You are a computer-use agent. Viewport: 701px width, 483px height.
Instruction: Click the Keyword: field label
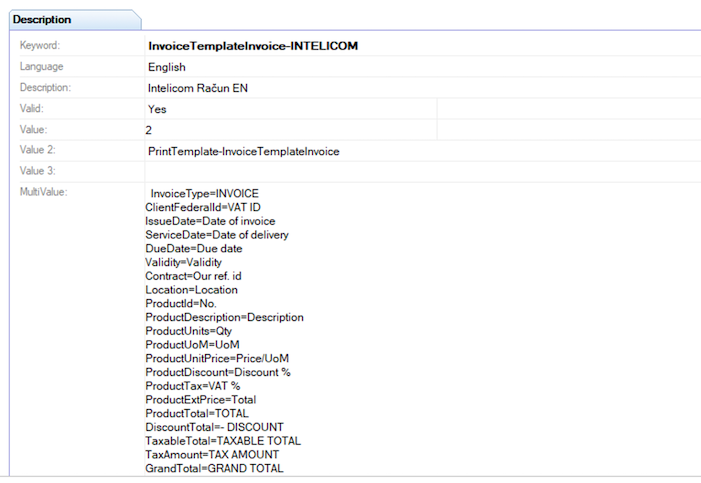[x=40, y=45]
